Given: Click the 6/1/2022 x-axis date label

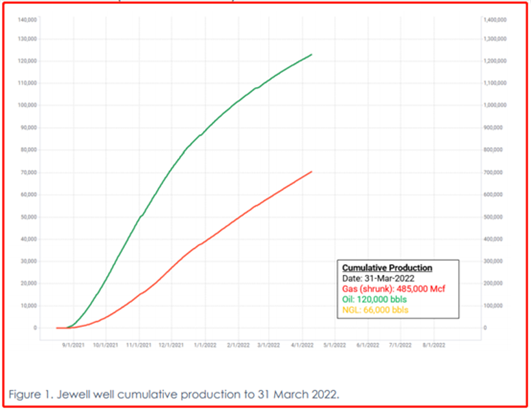Looking at the screenshot, I should 368,345.
